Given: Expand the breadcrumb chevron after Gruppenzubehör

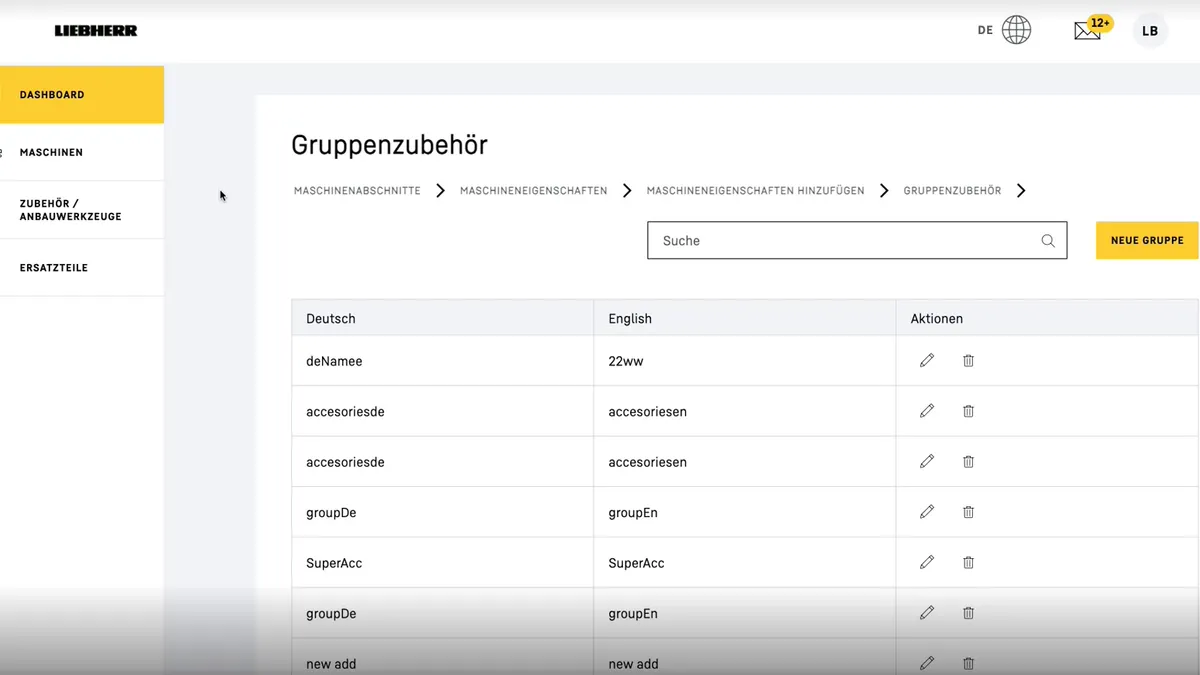Looking at the screenshot, I should click(x=1021, y=190).
